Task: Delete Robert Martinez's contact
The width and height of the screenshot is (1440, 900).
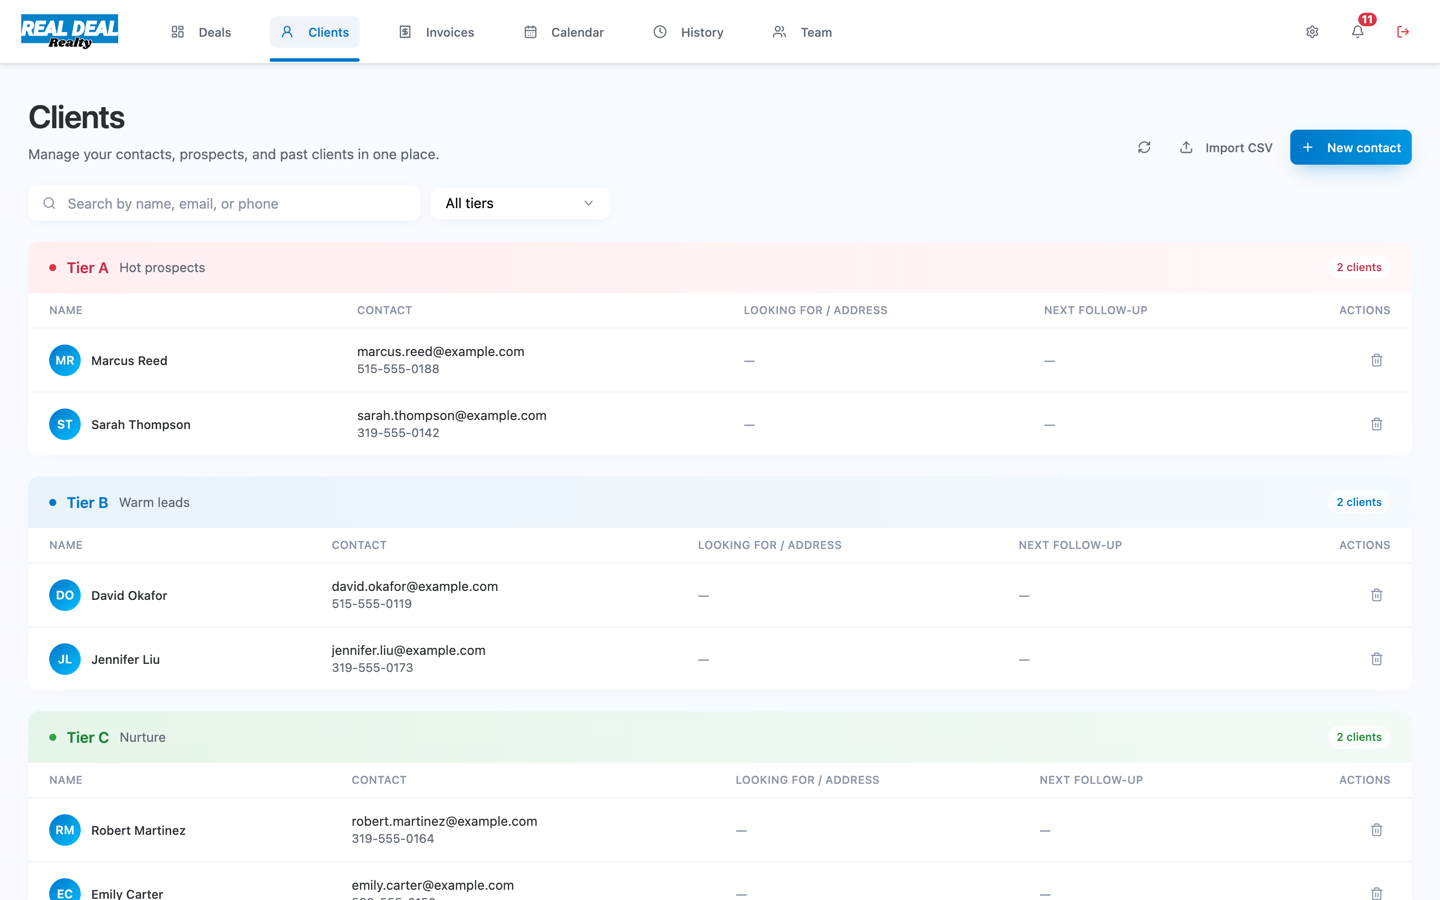Action: 1377,830
